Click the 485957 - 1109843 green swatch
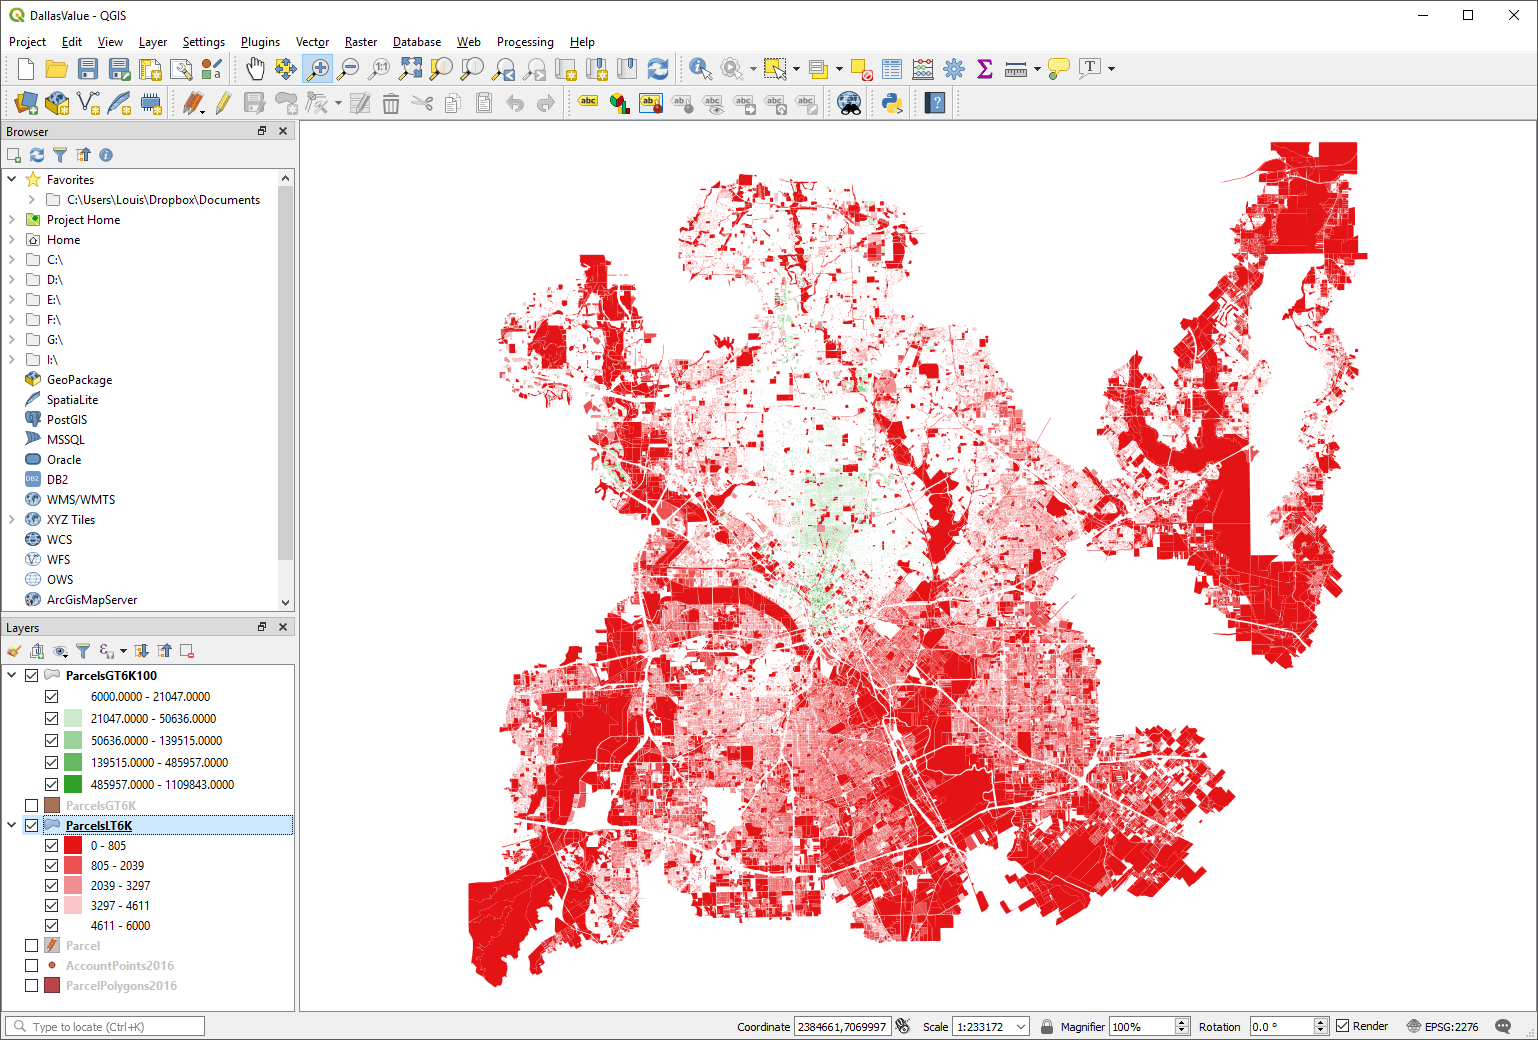This screenshot has height=1040, width=1538. [71, 784]
